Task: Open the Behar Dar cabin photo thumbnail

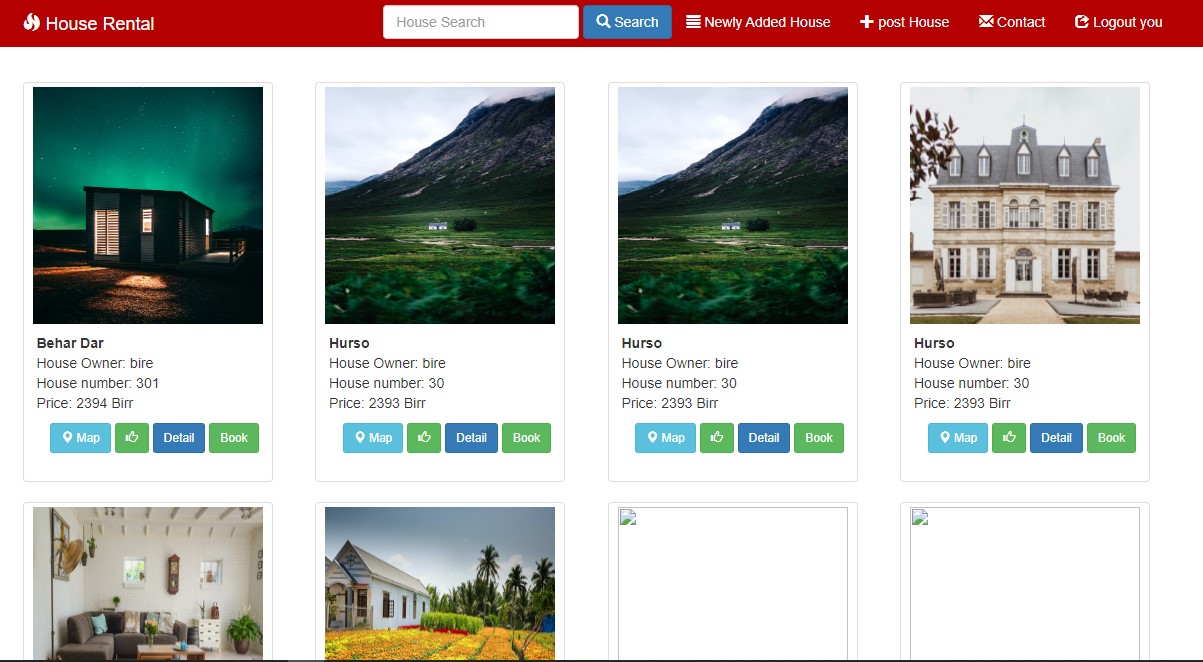Action: (148, 205)
